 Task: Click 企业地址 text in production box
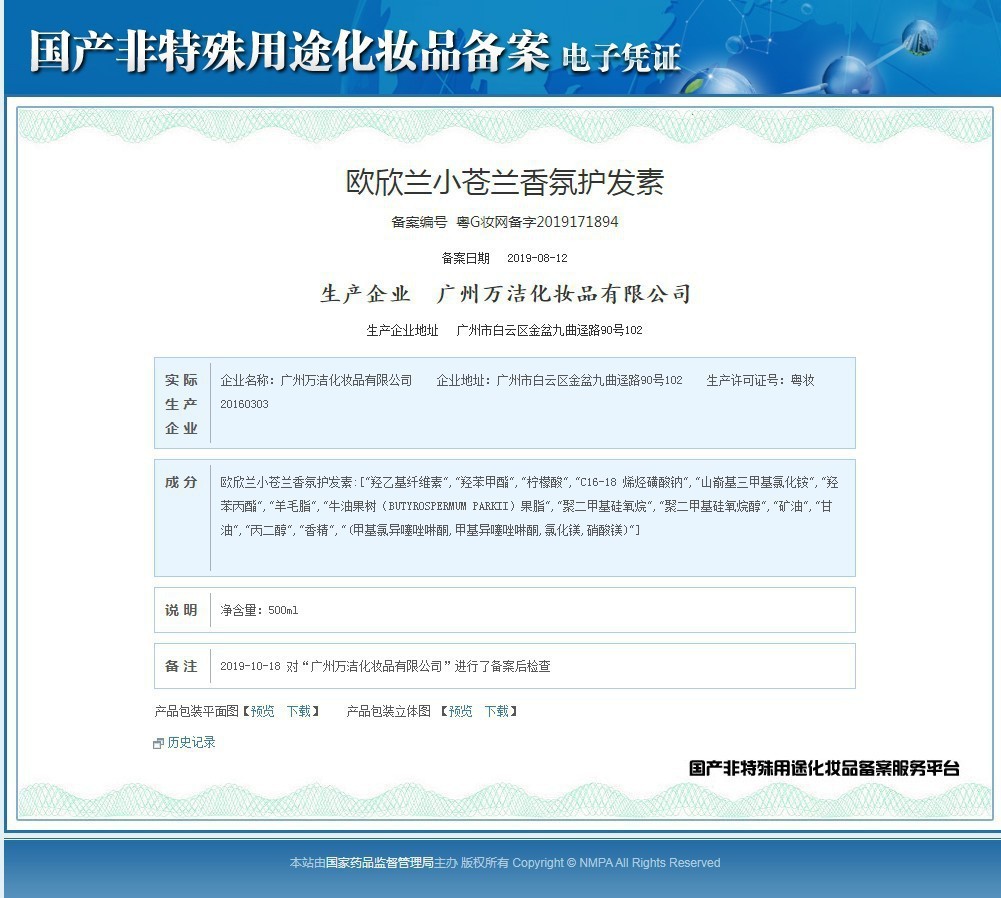click(x=559, y=380)
